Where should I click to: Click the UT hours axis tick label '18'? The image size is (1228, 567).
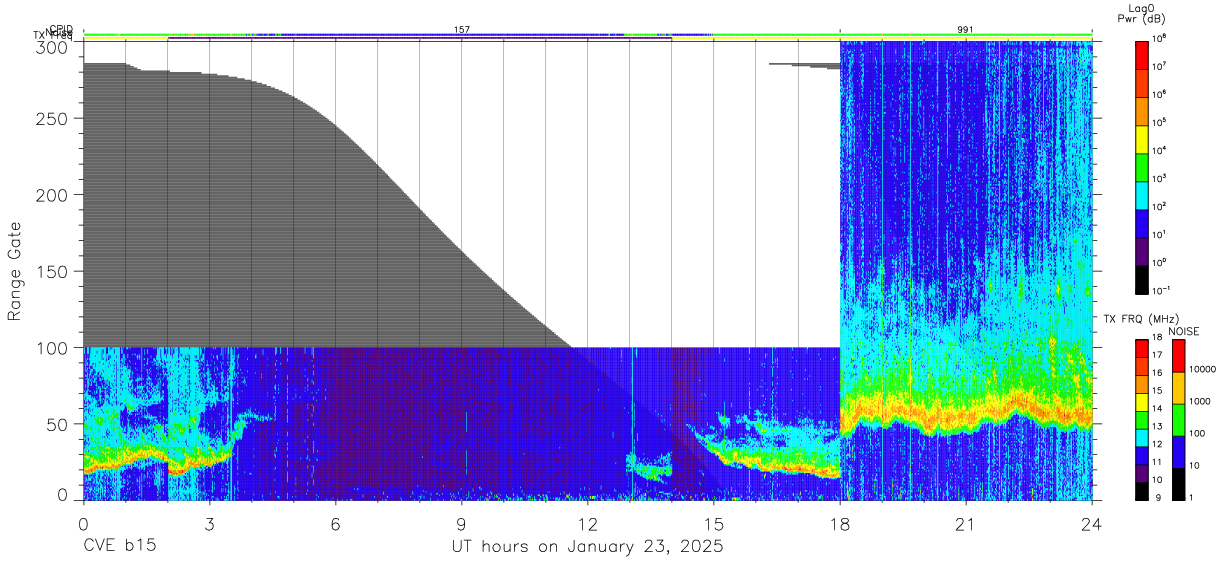pyautogui.click(x=839, y=525)
